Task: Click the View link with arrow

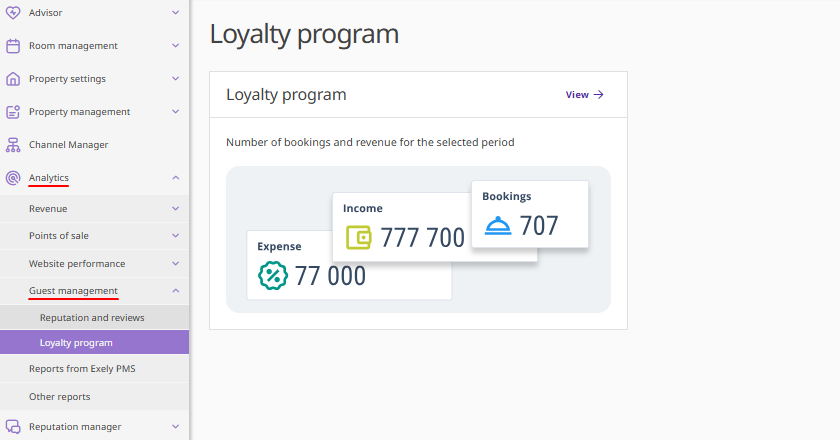Action: click(585, 95)
